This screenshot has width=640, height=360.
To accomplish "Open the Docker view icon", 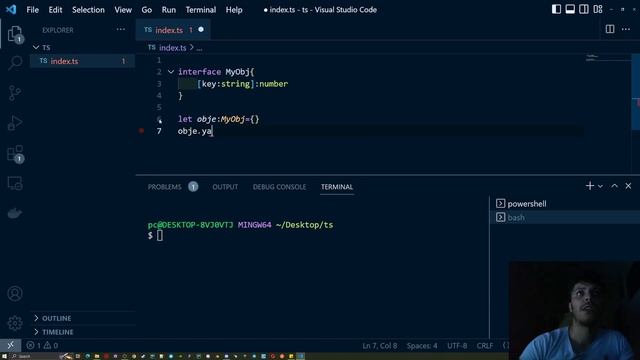I will pos(15,213).
